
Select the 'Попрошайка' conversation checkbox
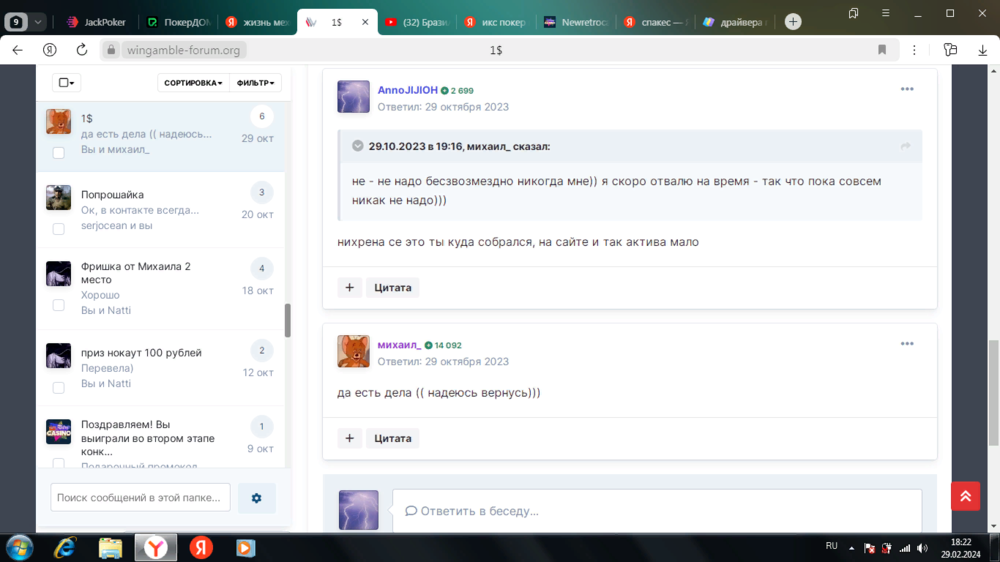58,229
